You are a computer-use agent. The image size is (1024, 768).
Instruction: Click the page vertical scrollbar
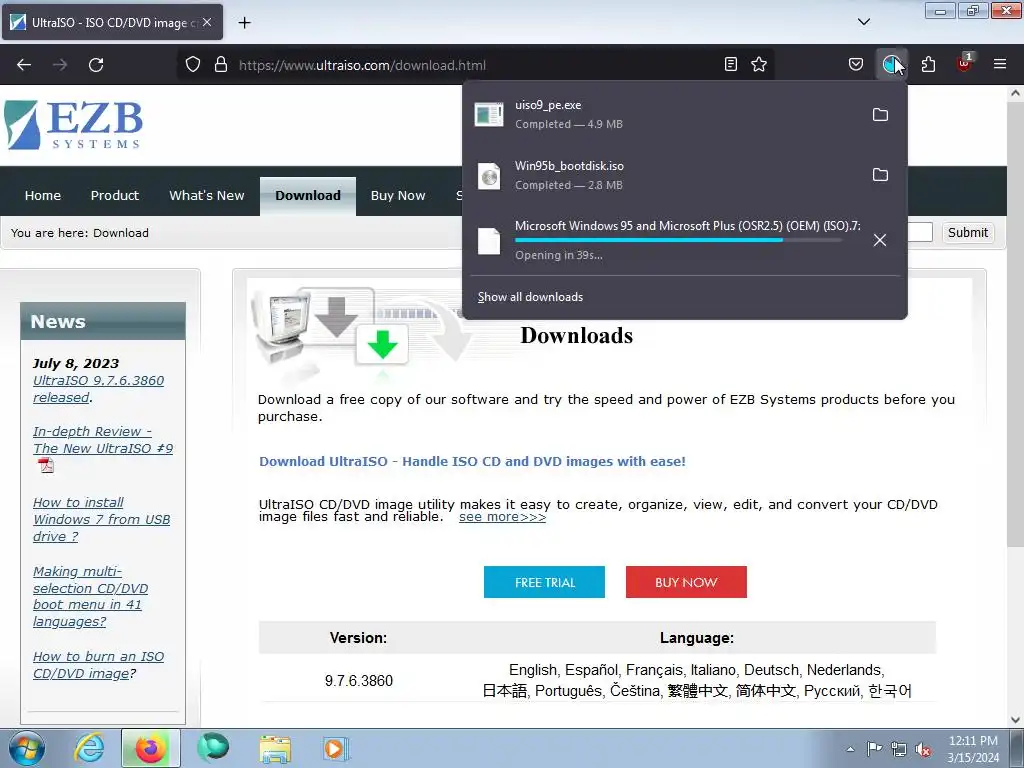(x=1015, y=323)
